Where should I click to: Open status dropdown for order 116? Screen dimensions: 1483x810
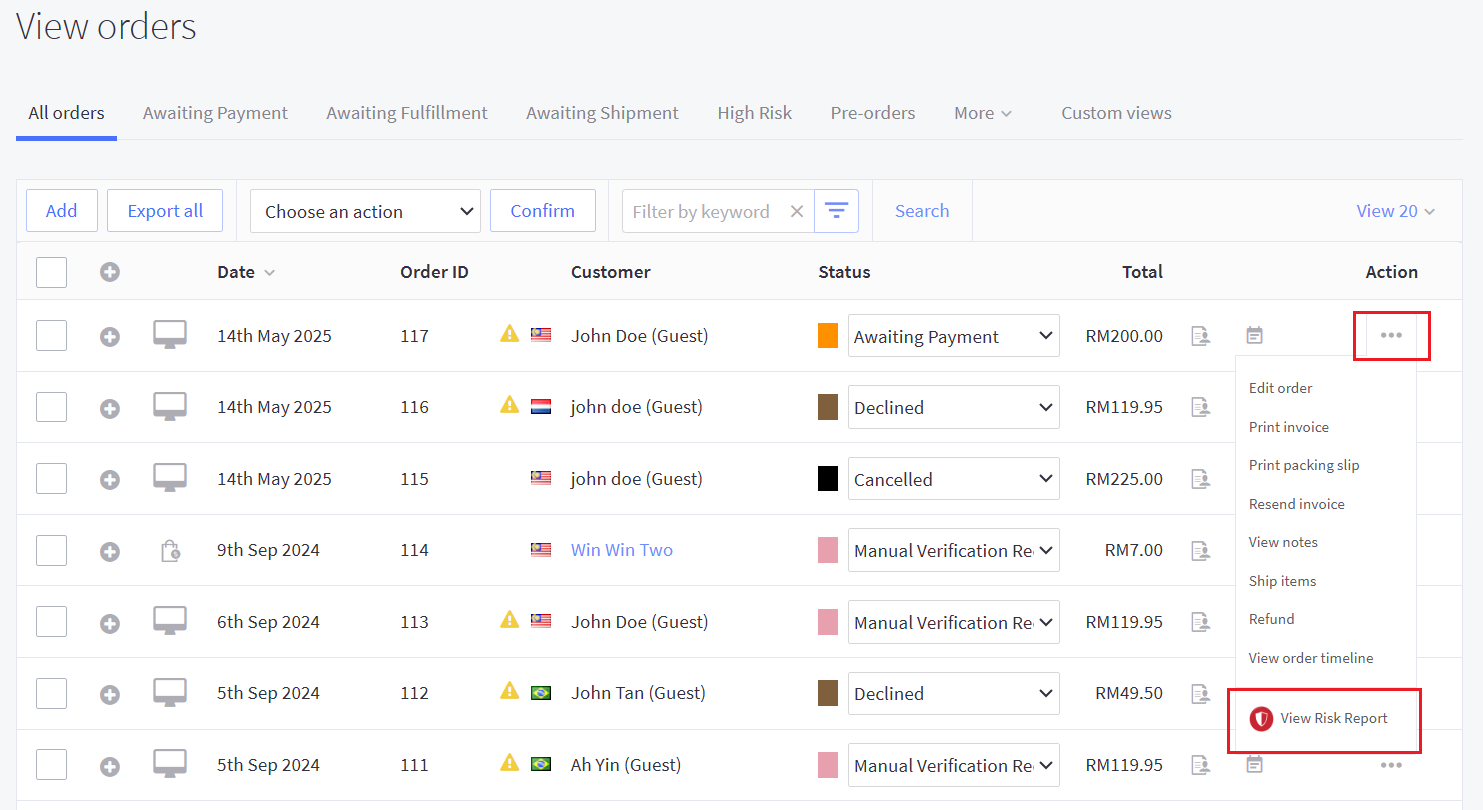pos(954,407)
